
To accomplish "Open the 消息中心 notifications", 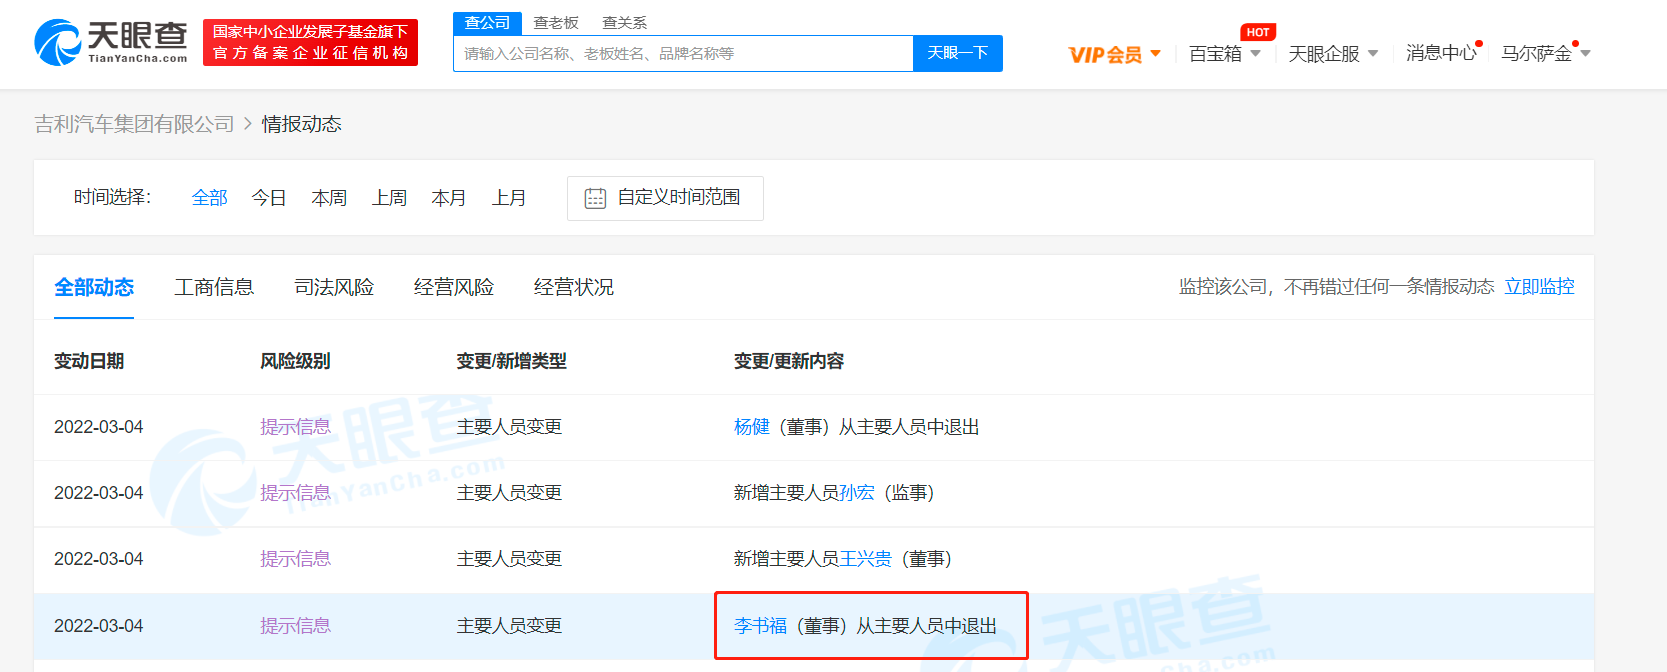I will (x=1440, y=53).
